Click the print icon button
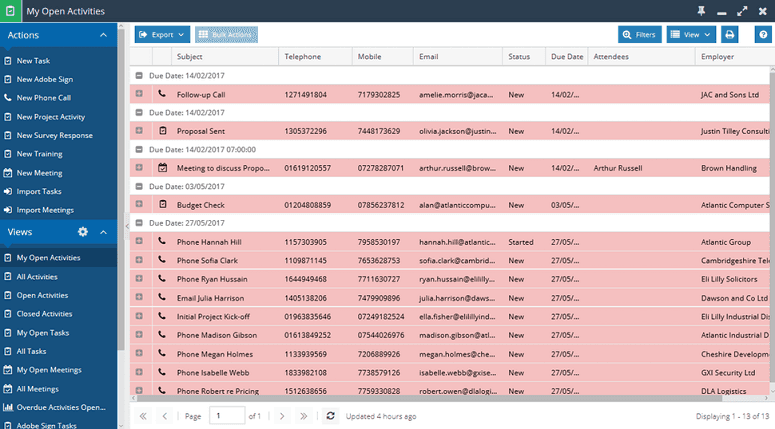Viewport: 775px width, 429px height. 730,35
